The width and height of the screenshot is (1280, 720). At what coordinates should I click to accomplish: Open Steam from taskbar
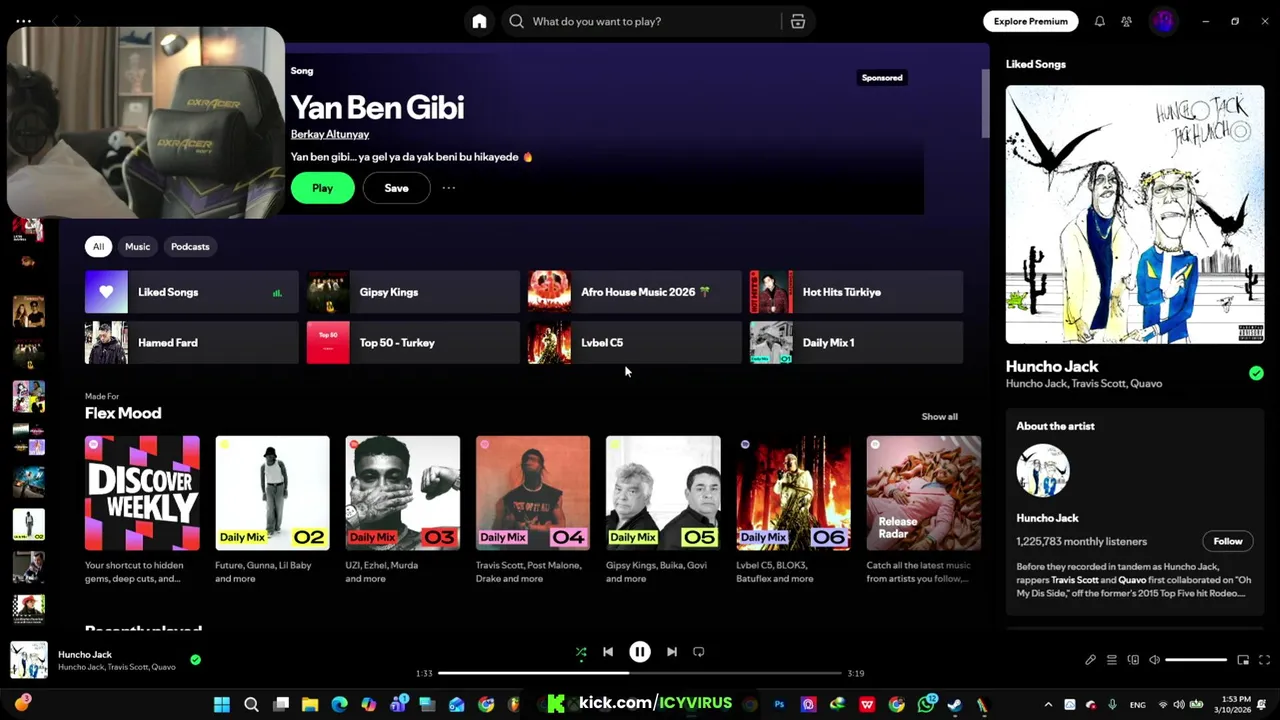(x=955, y=704)
